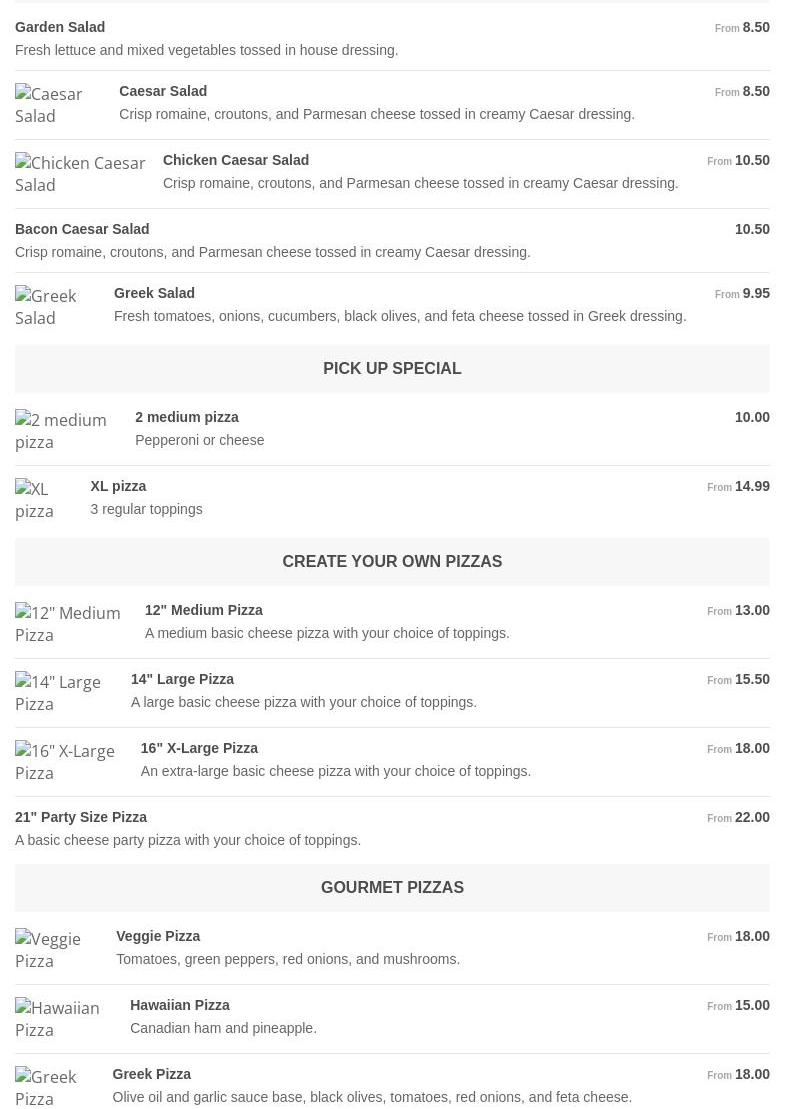Click the 12" Medium Pizza image

68,624
